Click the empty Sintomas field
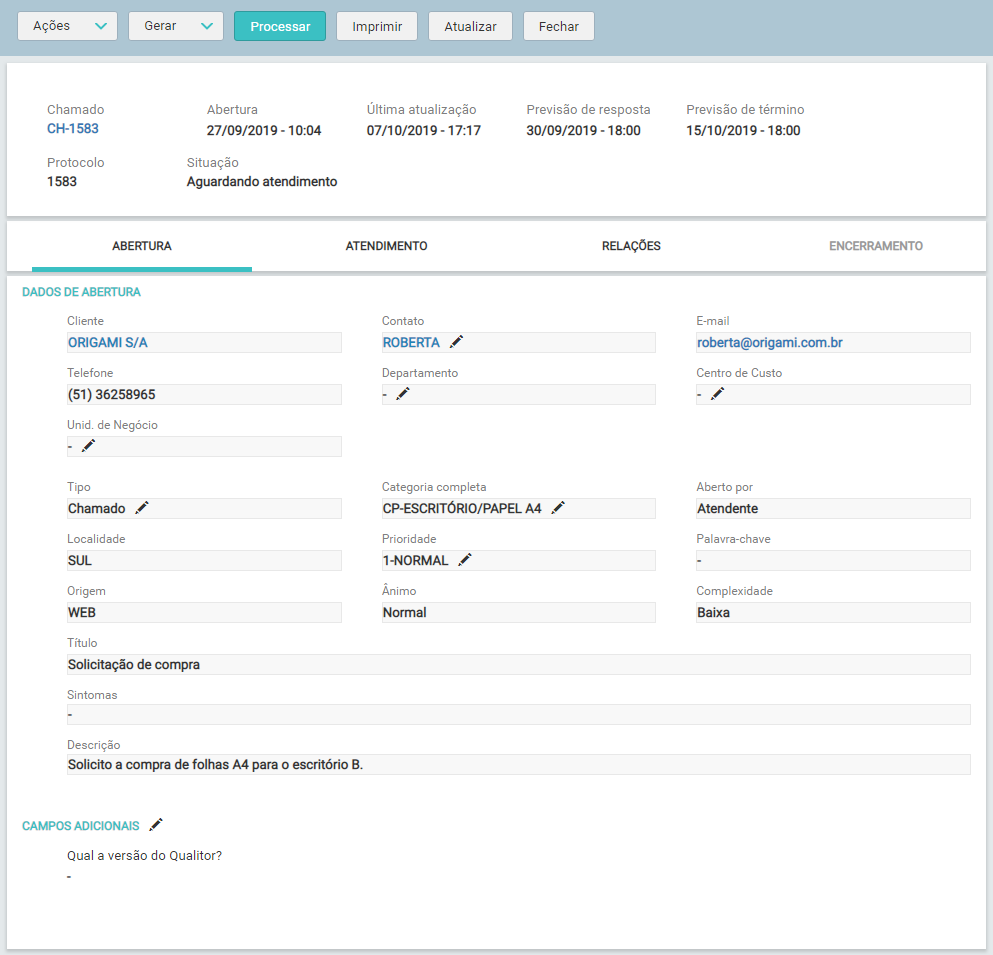 [x=519, y=714]
